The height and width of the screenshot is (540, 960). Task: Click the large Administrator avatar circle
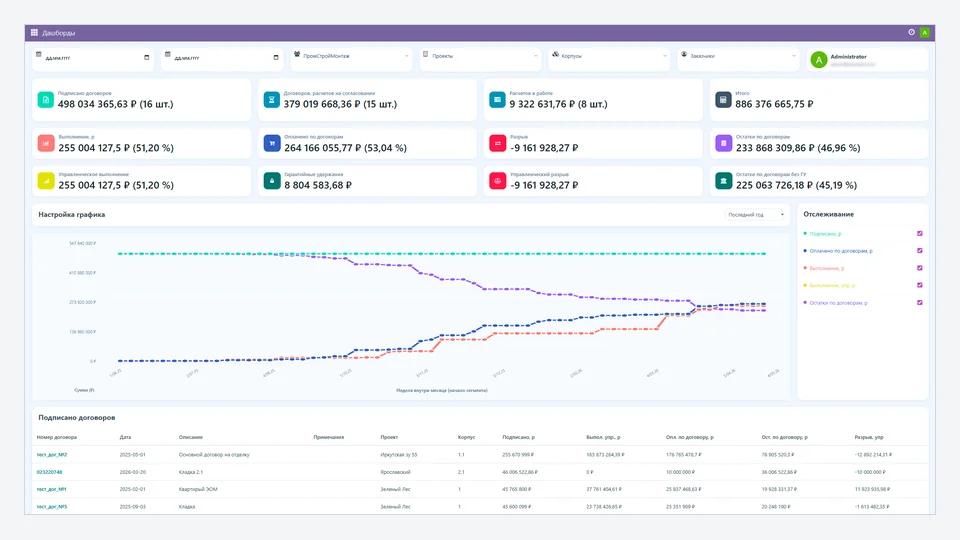819,59
